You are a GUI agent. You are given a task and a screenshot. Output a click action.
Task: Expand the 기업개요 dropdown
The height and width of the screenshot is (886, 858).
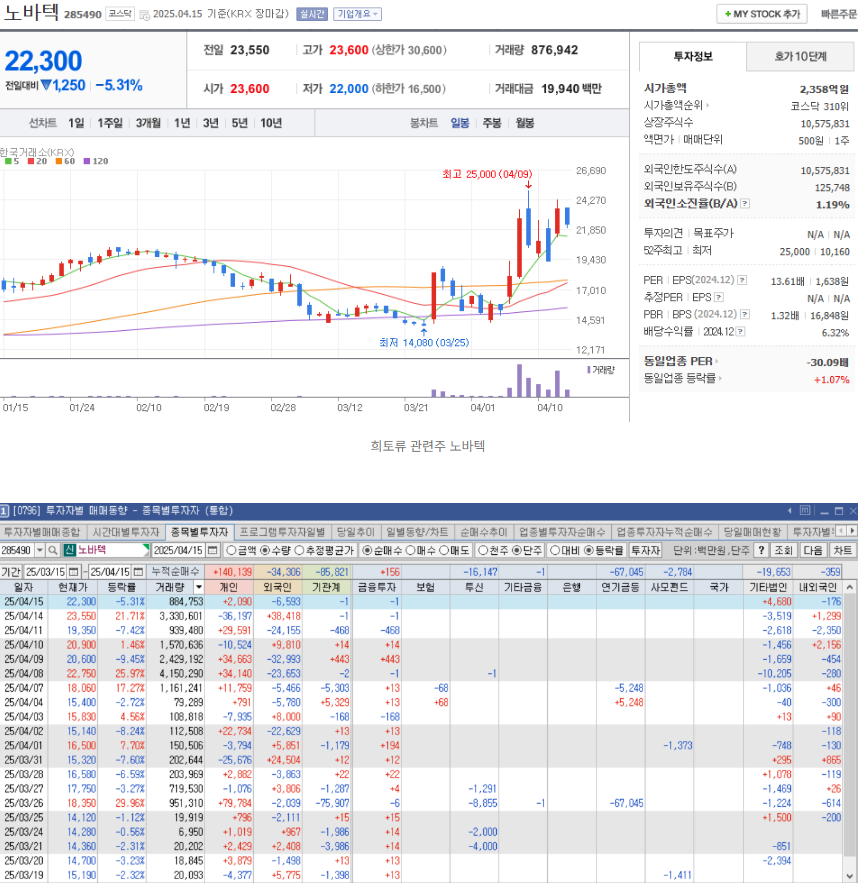click(357, 14)
